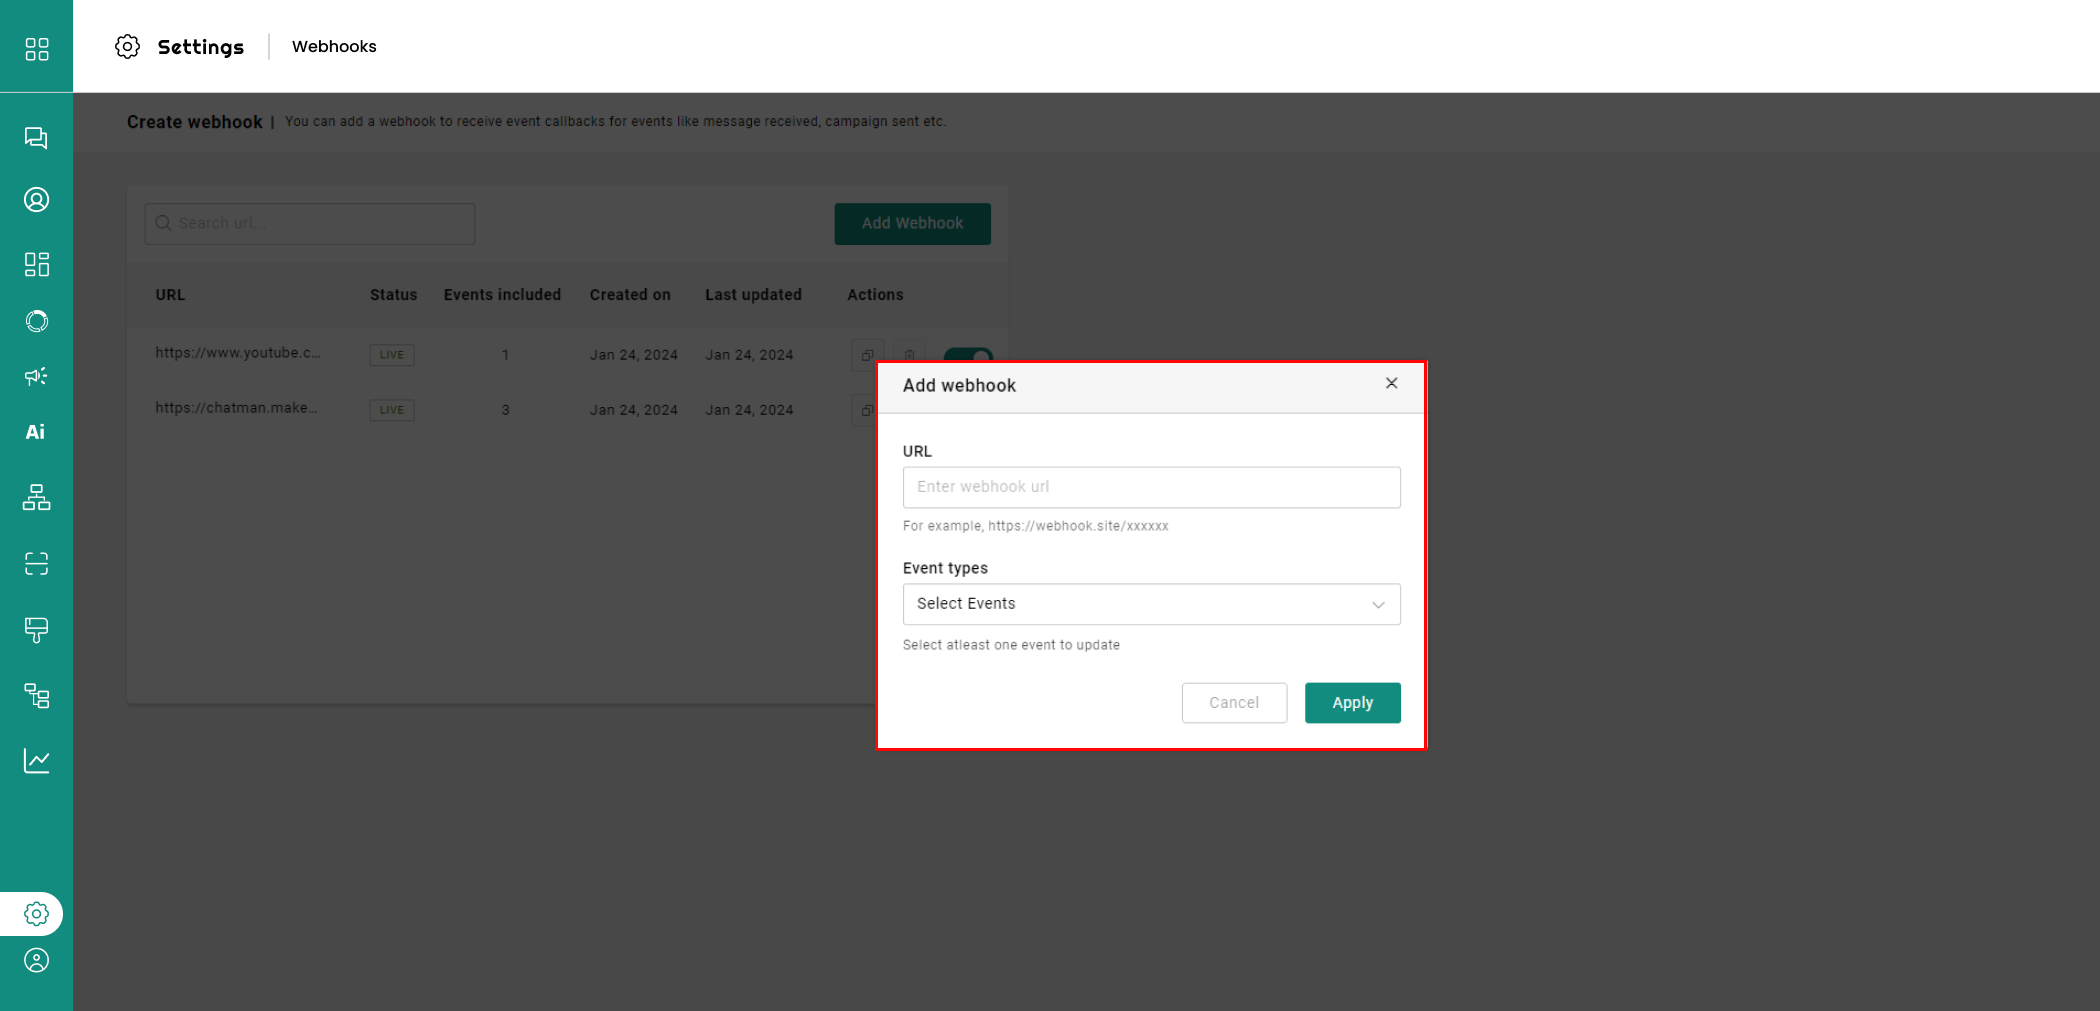Open the chat inbox sidebar icon

coord(36,138)
